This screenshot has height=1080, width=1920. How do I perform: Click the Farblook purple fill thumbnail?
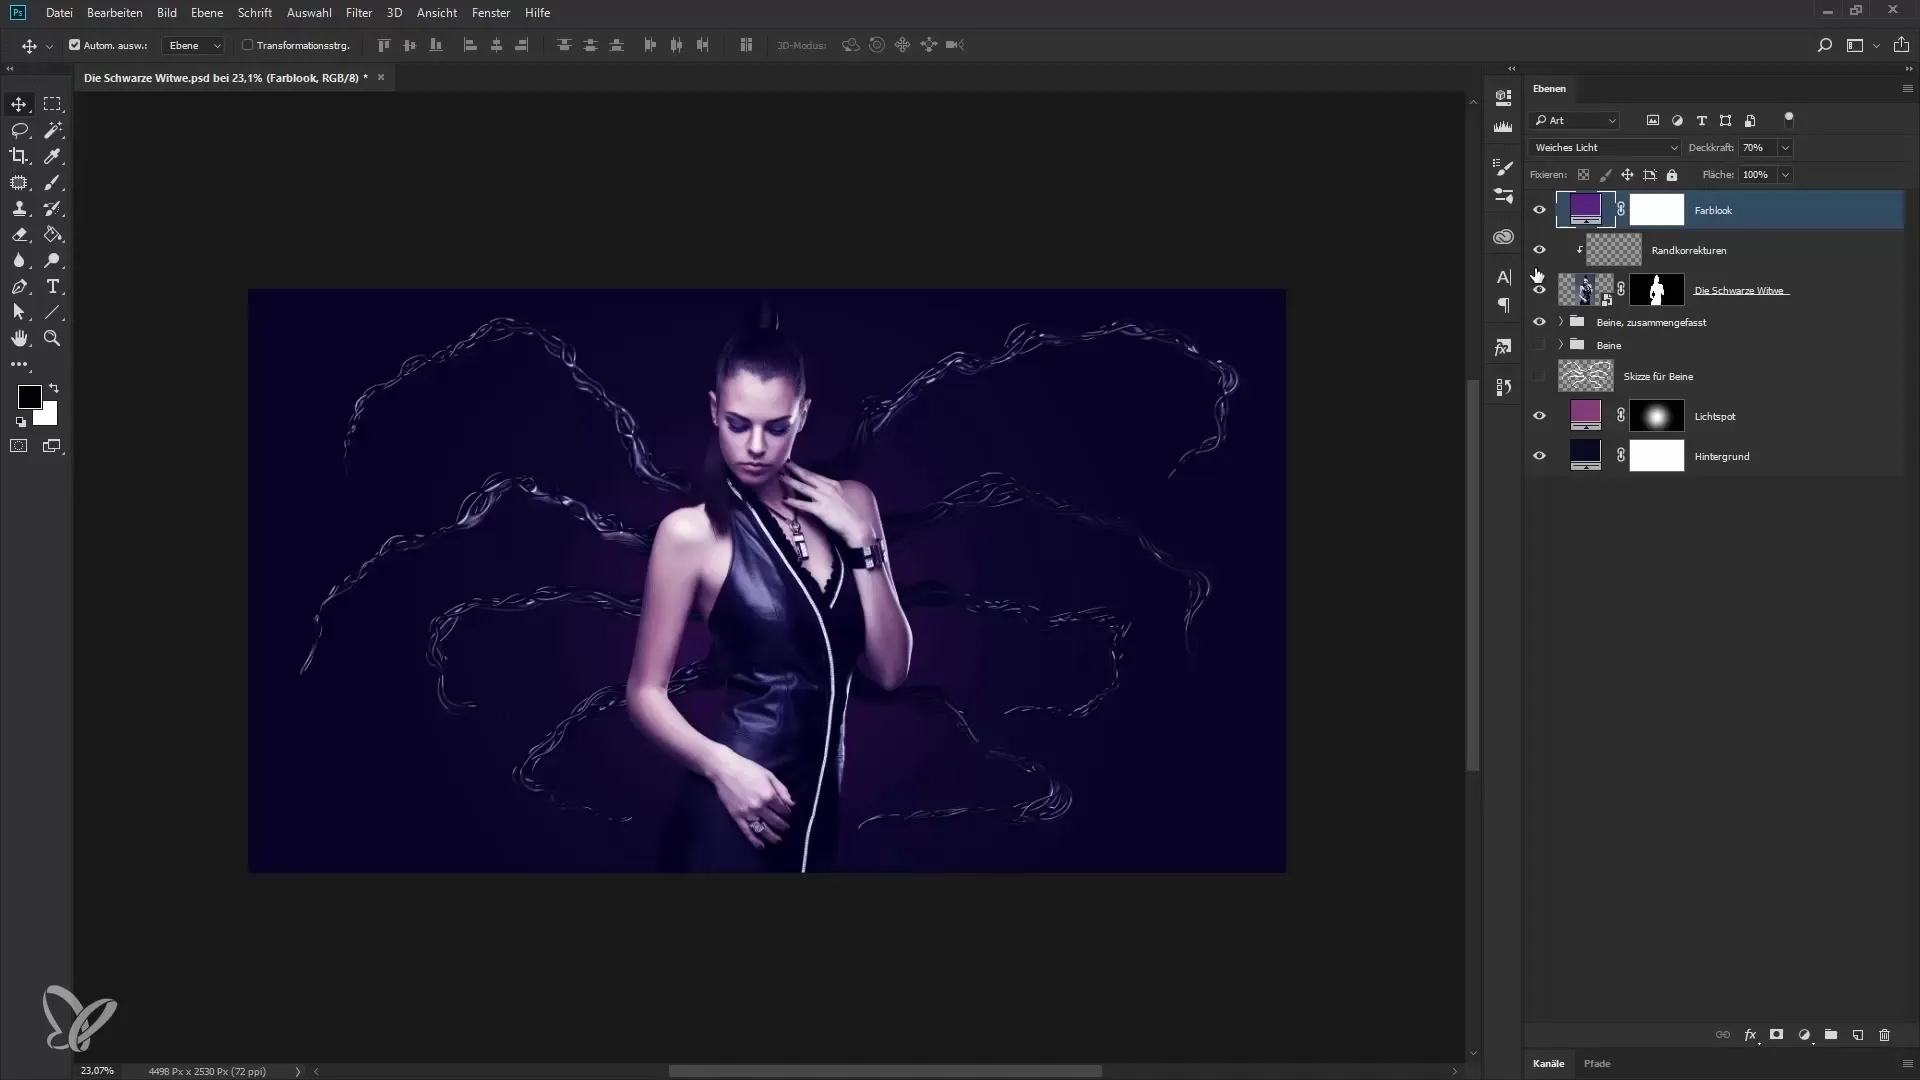point(1585,210)
